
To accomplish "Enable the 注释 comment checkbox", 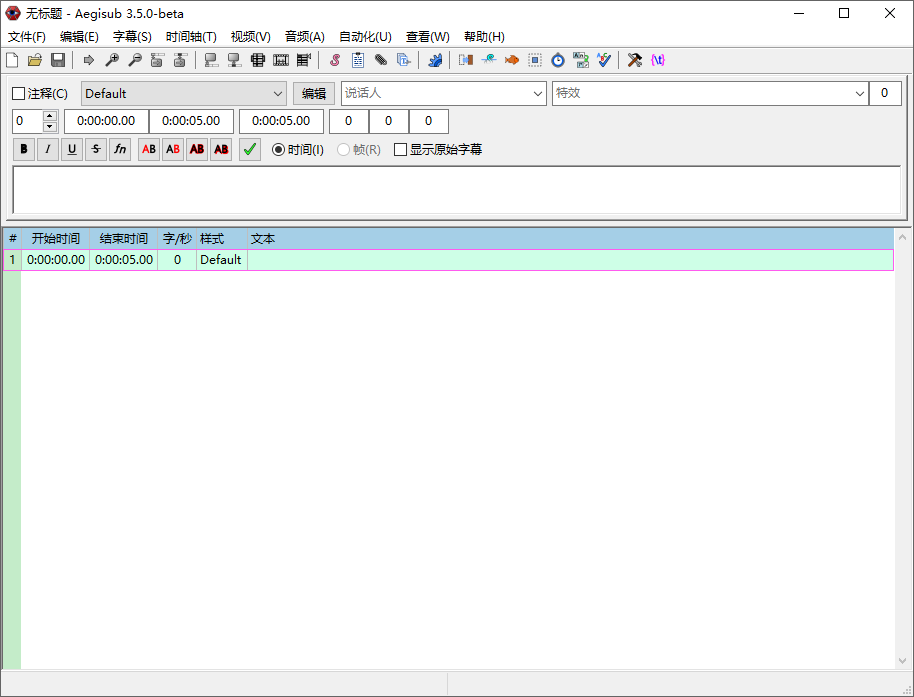I will click(x=19, y=93).
